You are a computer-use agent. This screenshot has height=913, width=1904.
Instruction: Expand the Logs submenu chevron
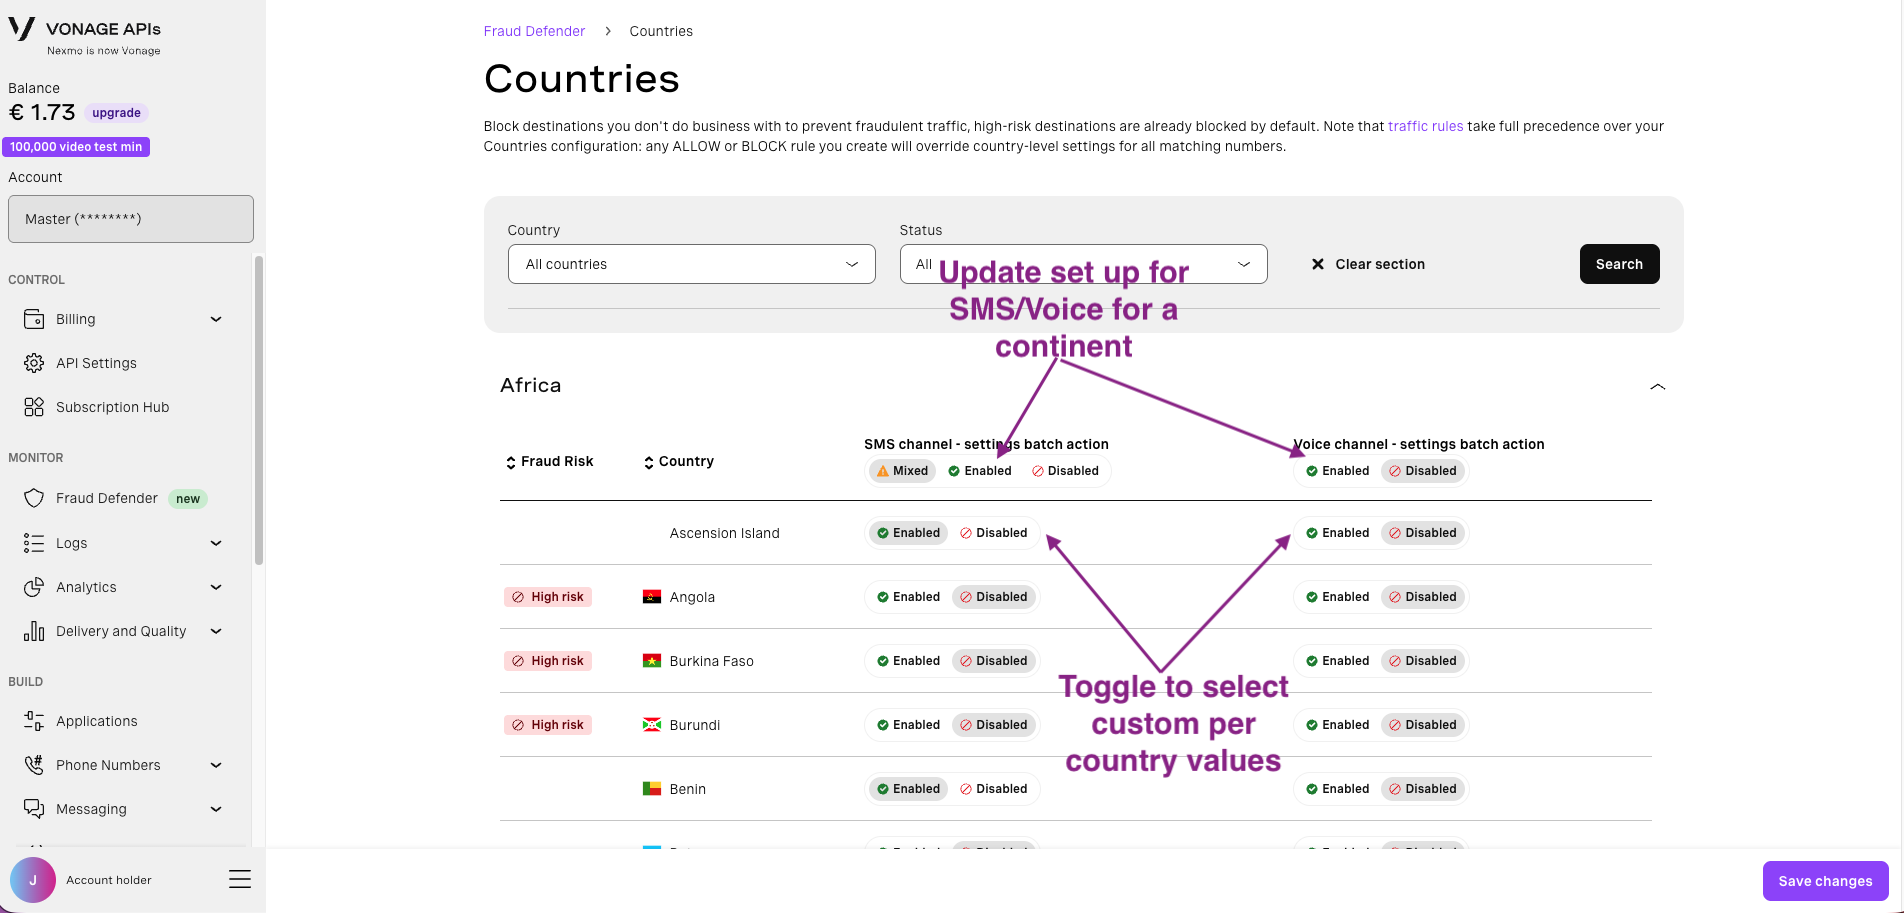pyautogui.click(x=216, y=543)
